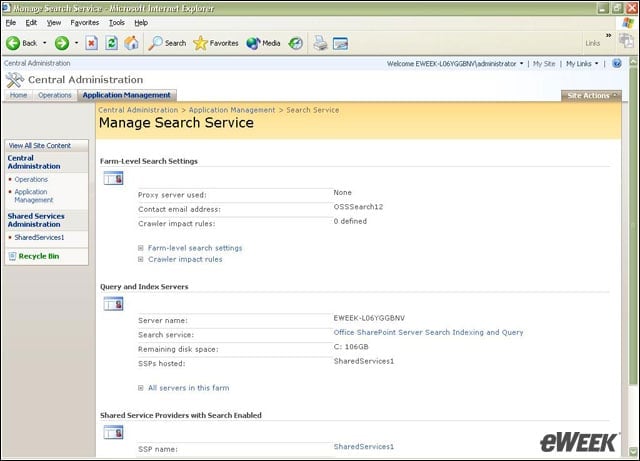Switch to the Home tab

pos(18,95)
